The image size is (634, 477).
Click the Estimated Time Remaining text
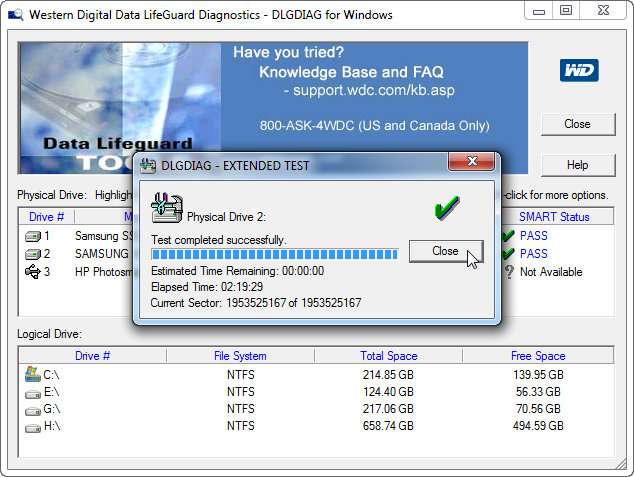point(237,271)
